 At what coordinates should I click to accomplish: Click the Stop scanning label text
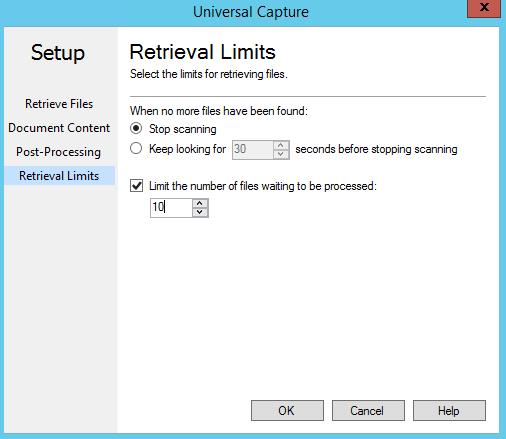coord(183,129)
